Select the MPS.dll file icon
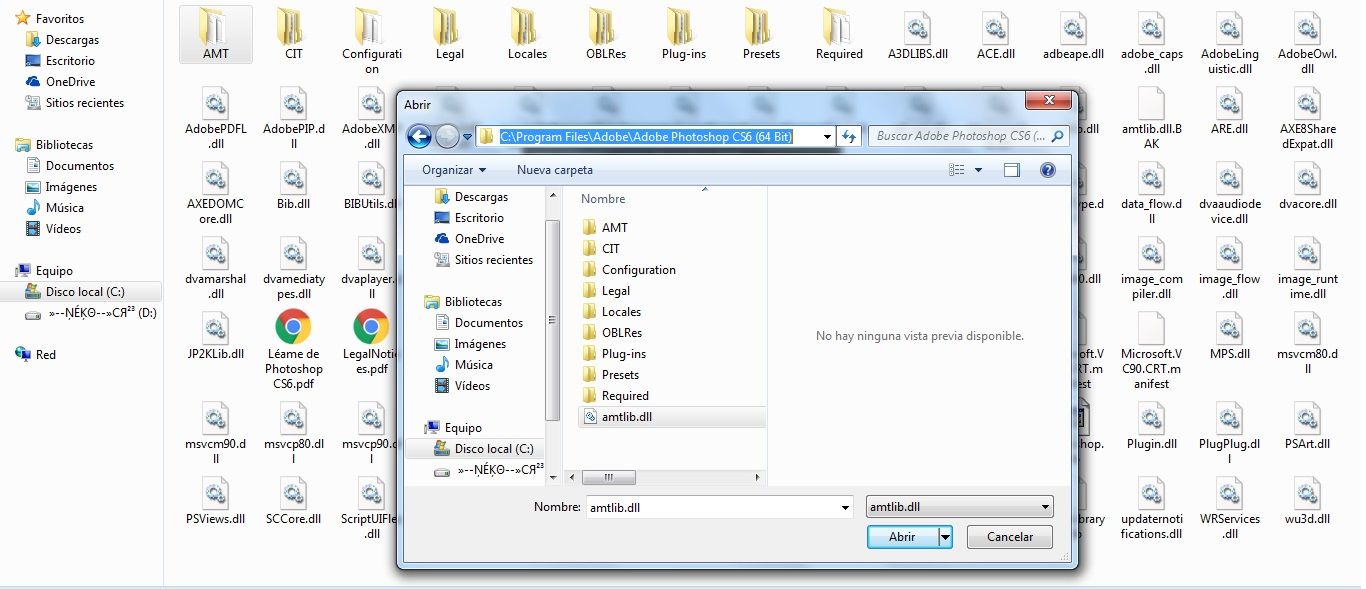The width and height of the screenshot is (1366, 589). (x=1229, y=327)
